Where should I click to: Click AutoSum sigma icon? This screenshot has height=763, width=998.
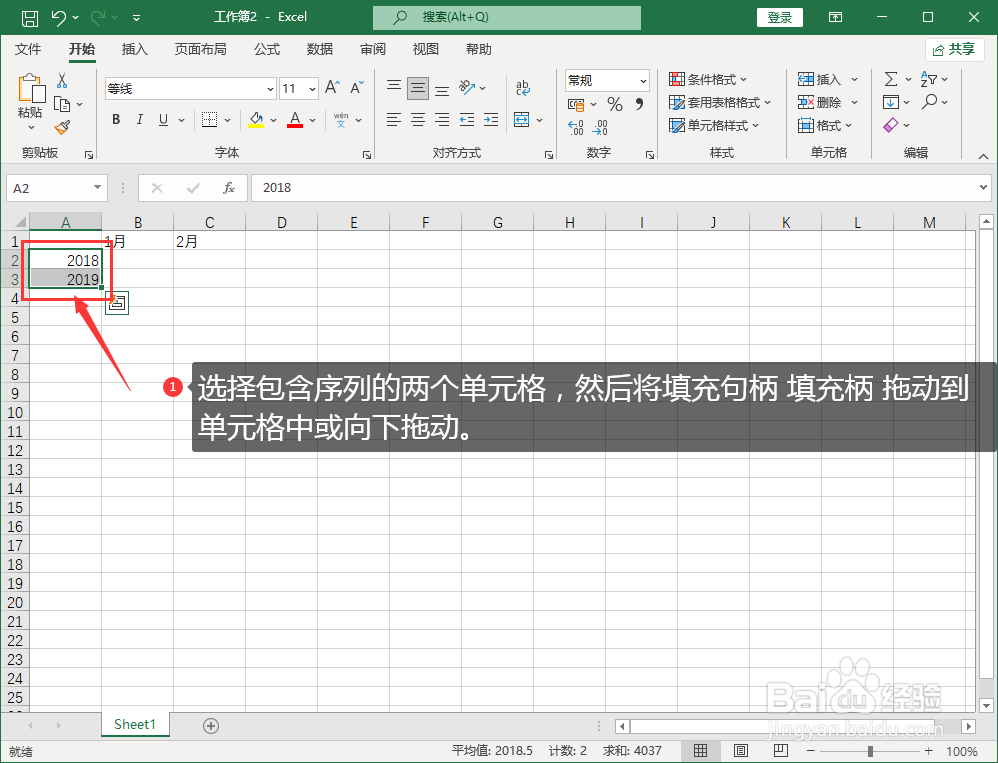point(891,79)
